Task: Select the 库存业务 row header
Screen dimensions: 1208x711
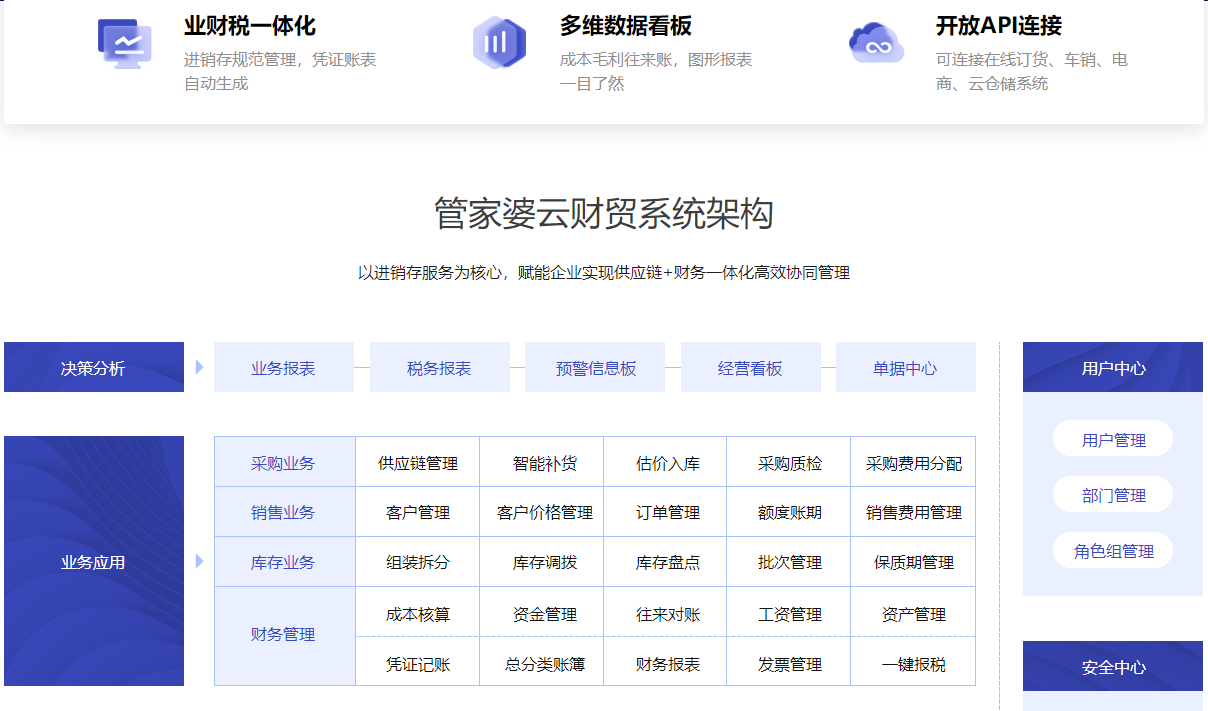Action: click(x=285, y=562)
